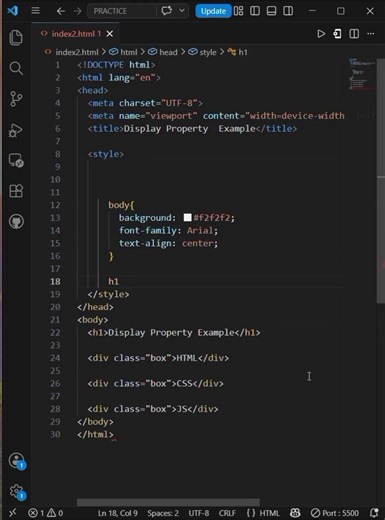Open the #f2f2f2 color swatch picker
The height and width of the screenshot is (520, 385).
click(x=187, y=218)
